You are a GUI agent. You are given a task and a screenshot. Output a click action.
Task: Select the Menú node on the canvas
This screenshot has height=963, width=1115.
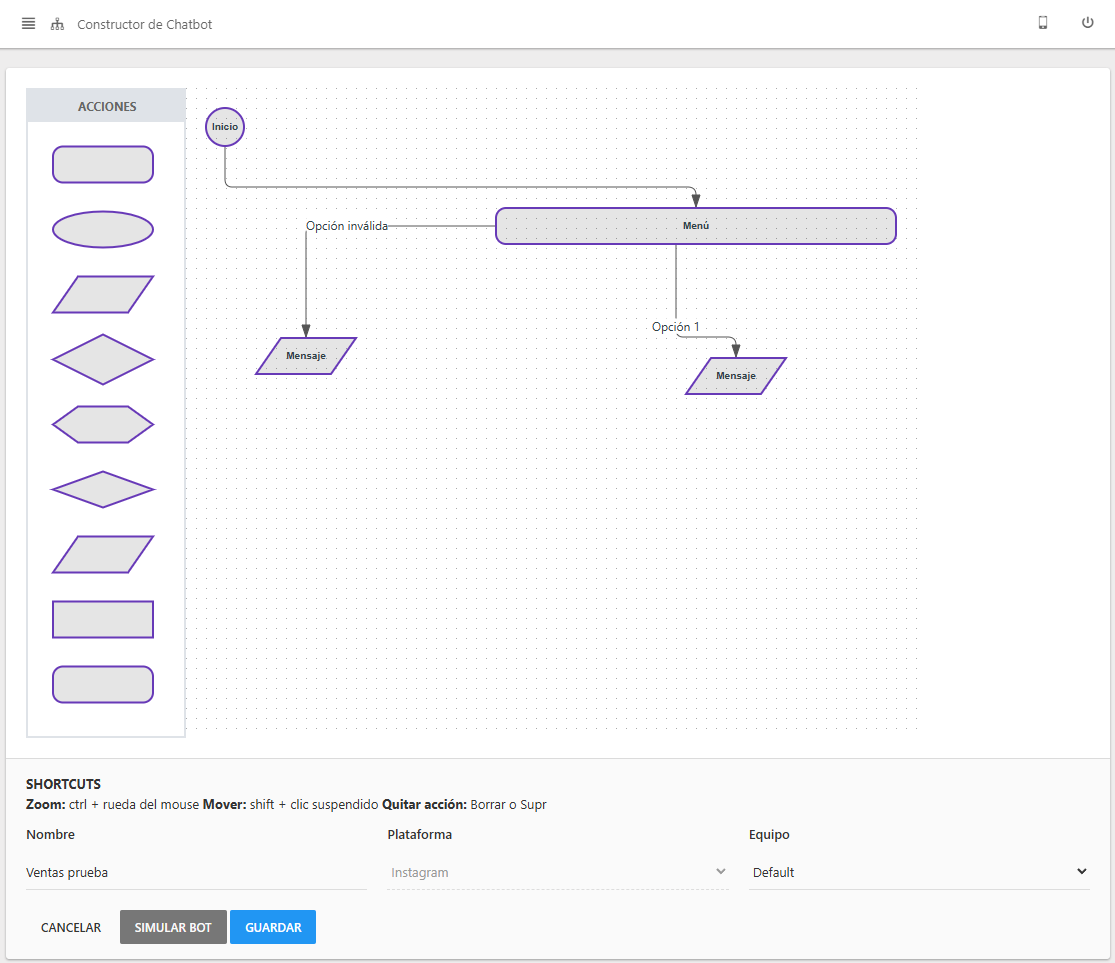[x=695, y=226]
